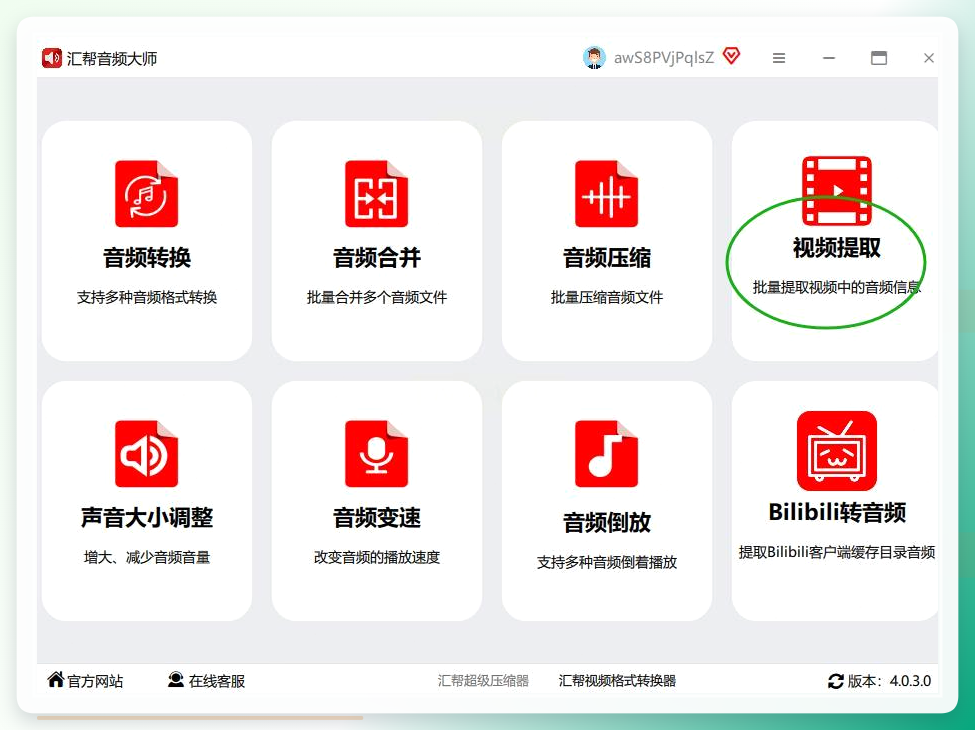Click the house icon beside 官方网站
Screen dimensions: 975x730
tap(56, 680)
